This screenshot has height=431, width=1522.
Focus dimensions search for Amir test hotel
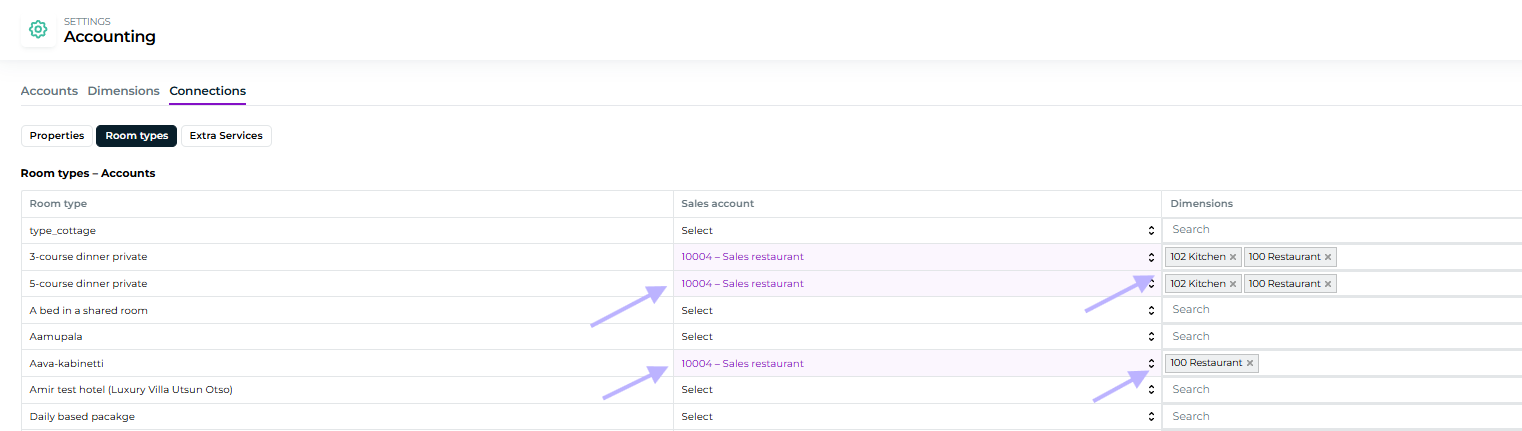click(x=1342, y=390)
